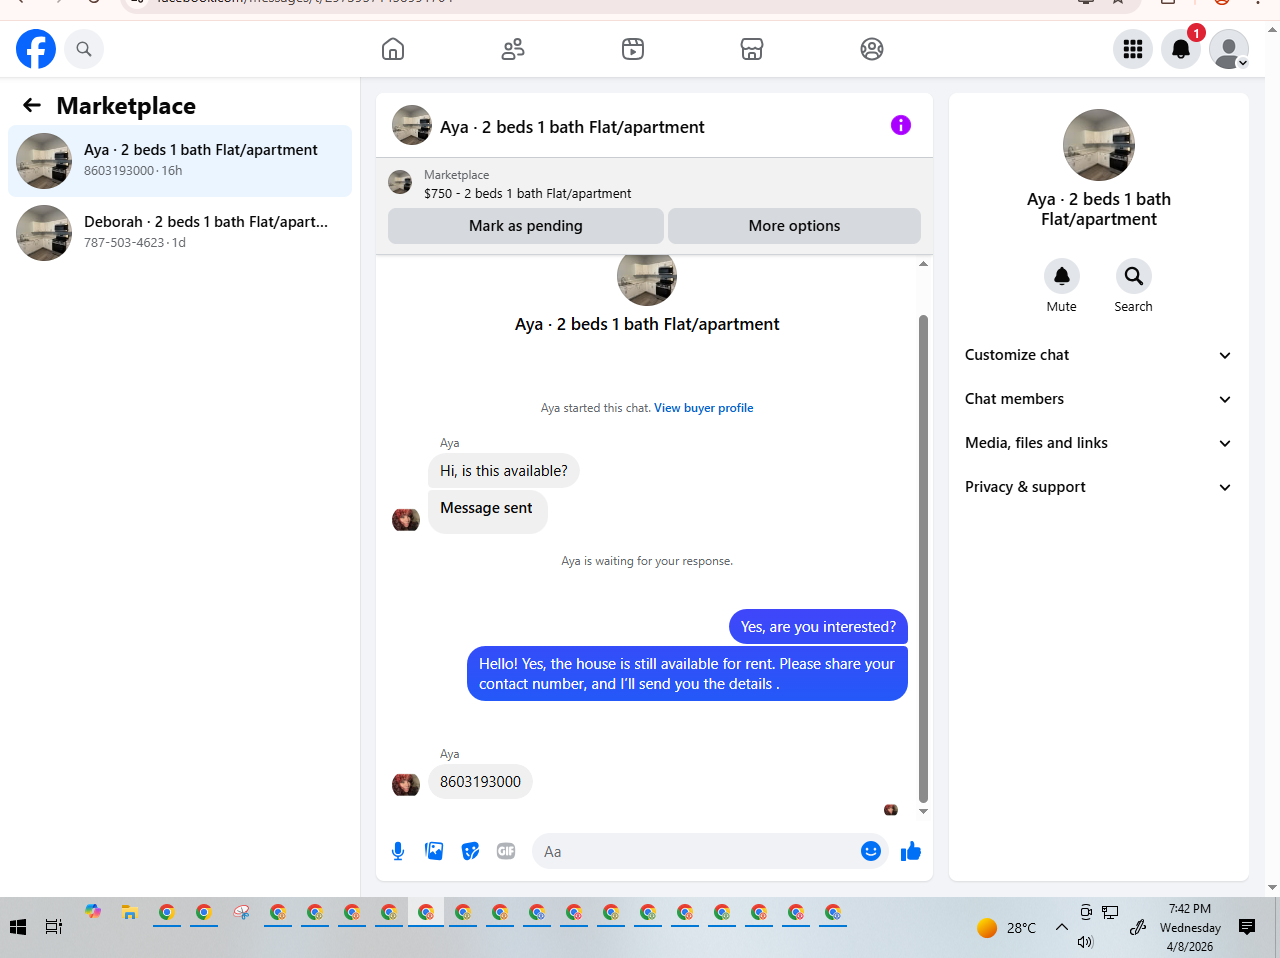Open the taskbar clock showing 7:42 PM
This screenshot has width=1280, height=958.
coord(1190,927)
